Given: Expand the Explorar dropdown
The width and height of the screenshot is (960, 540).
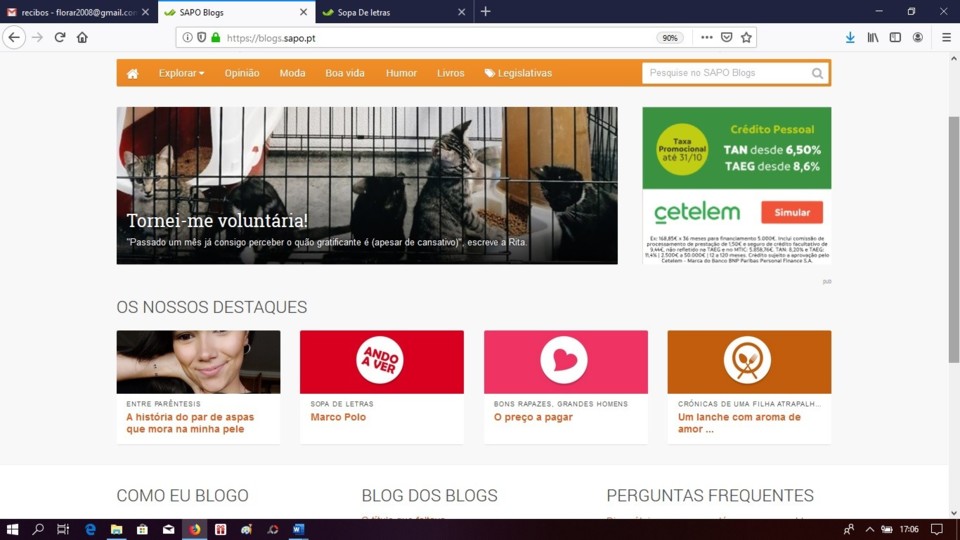Looking at the screenshot, I should tap(181, 73).
